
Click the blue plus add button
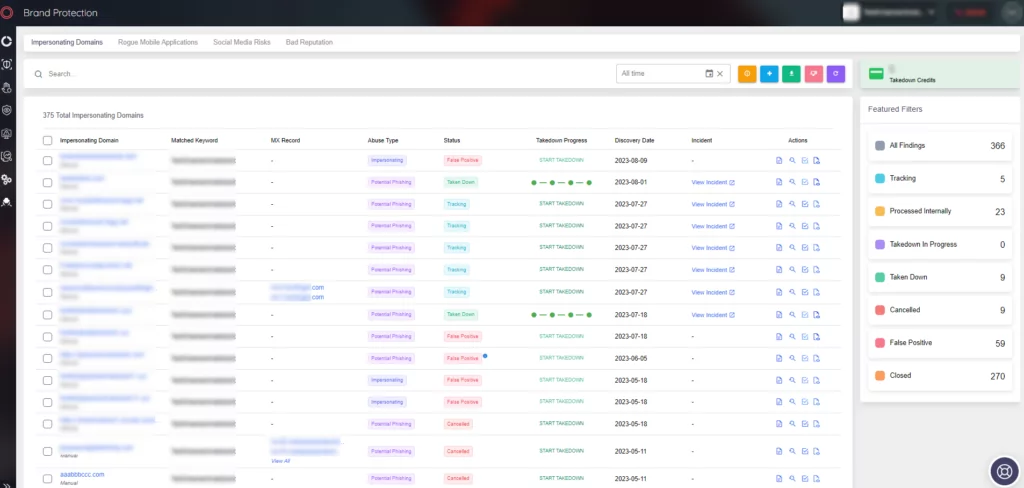(x=769, y=74)
